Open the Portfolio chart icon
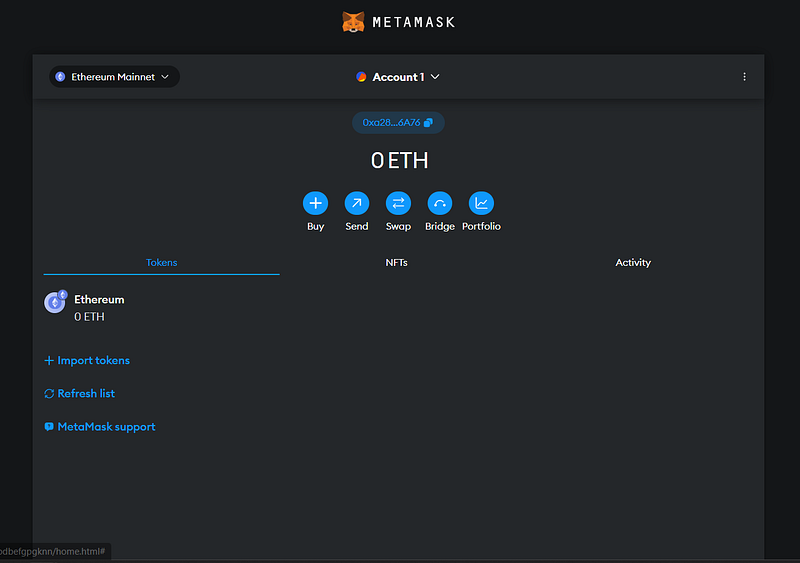Screen dimensions: 800x563 [x=481, y=203]
